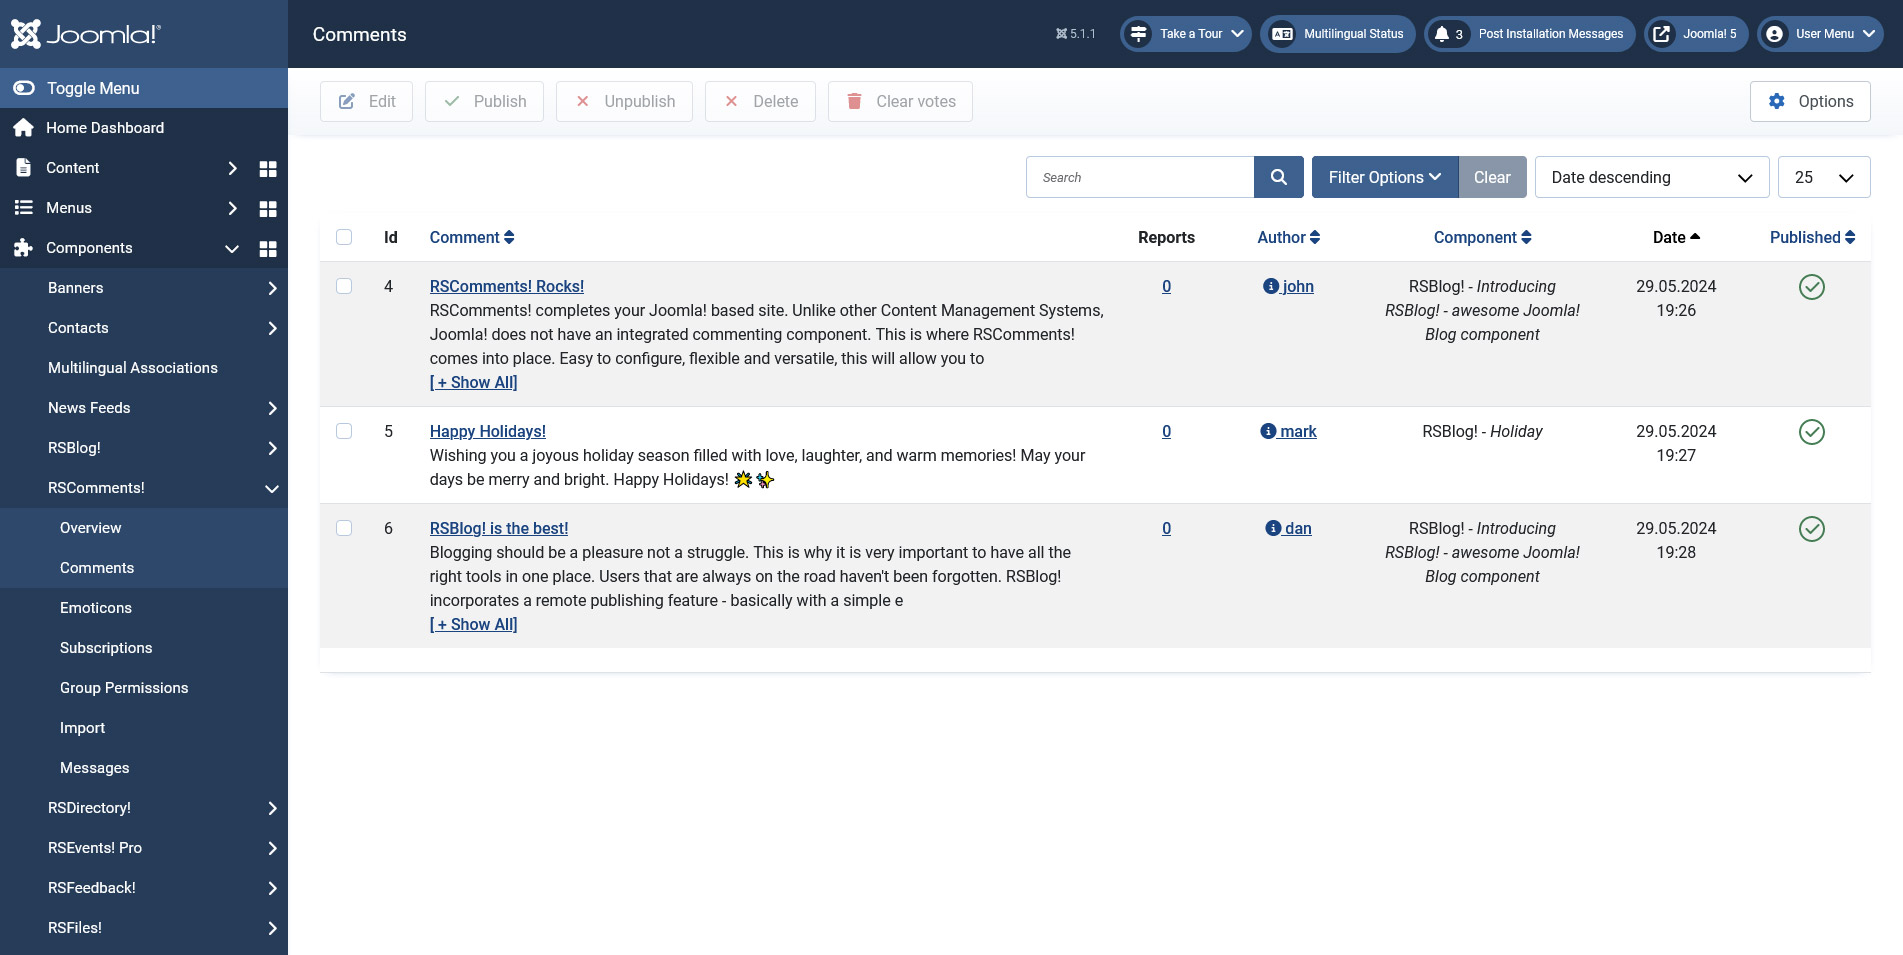Open the Menus dashboard grid icon
The height and width of the screenshot is (955, 1903).
click(268, 208)
